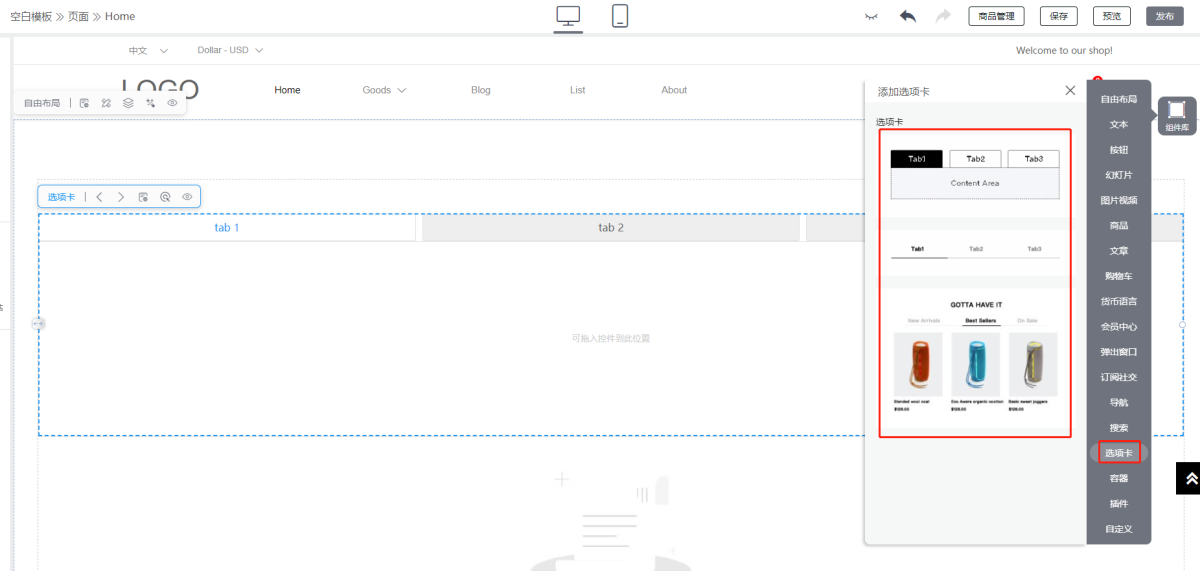The width and height of the screenshot is (1200, 571).
Task: Toggle visibility eye in 选项卡 toolbar
Action: point(187,197)
